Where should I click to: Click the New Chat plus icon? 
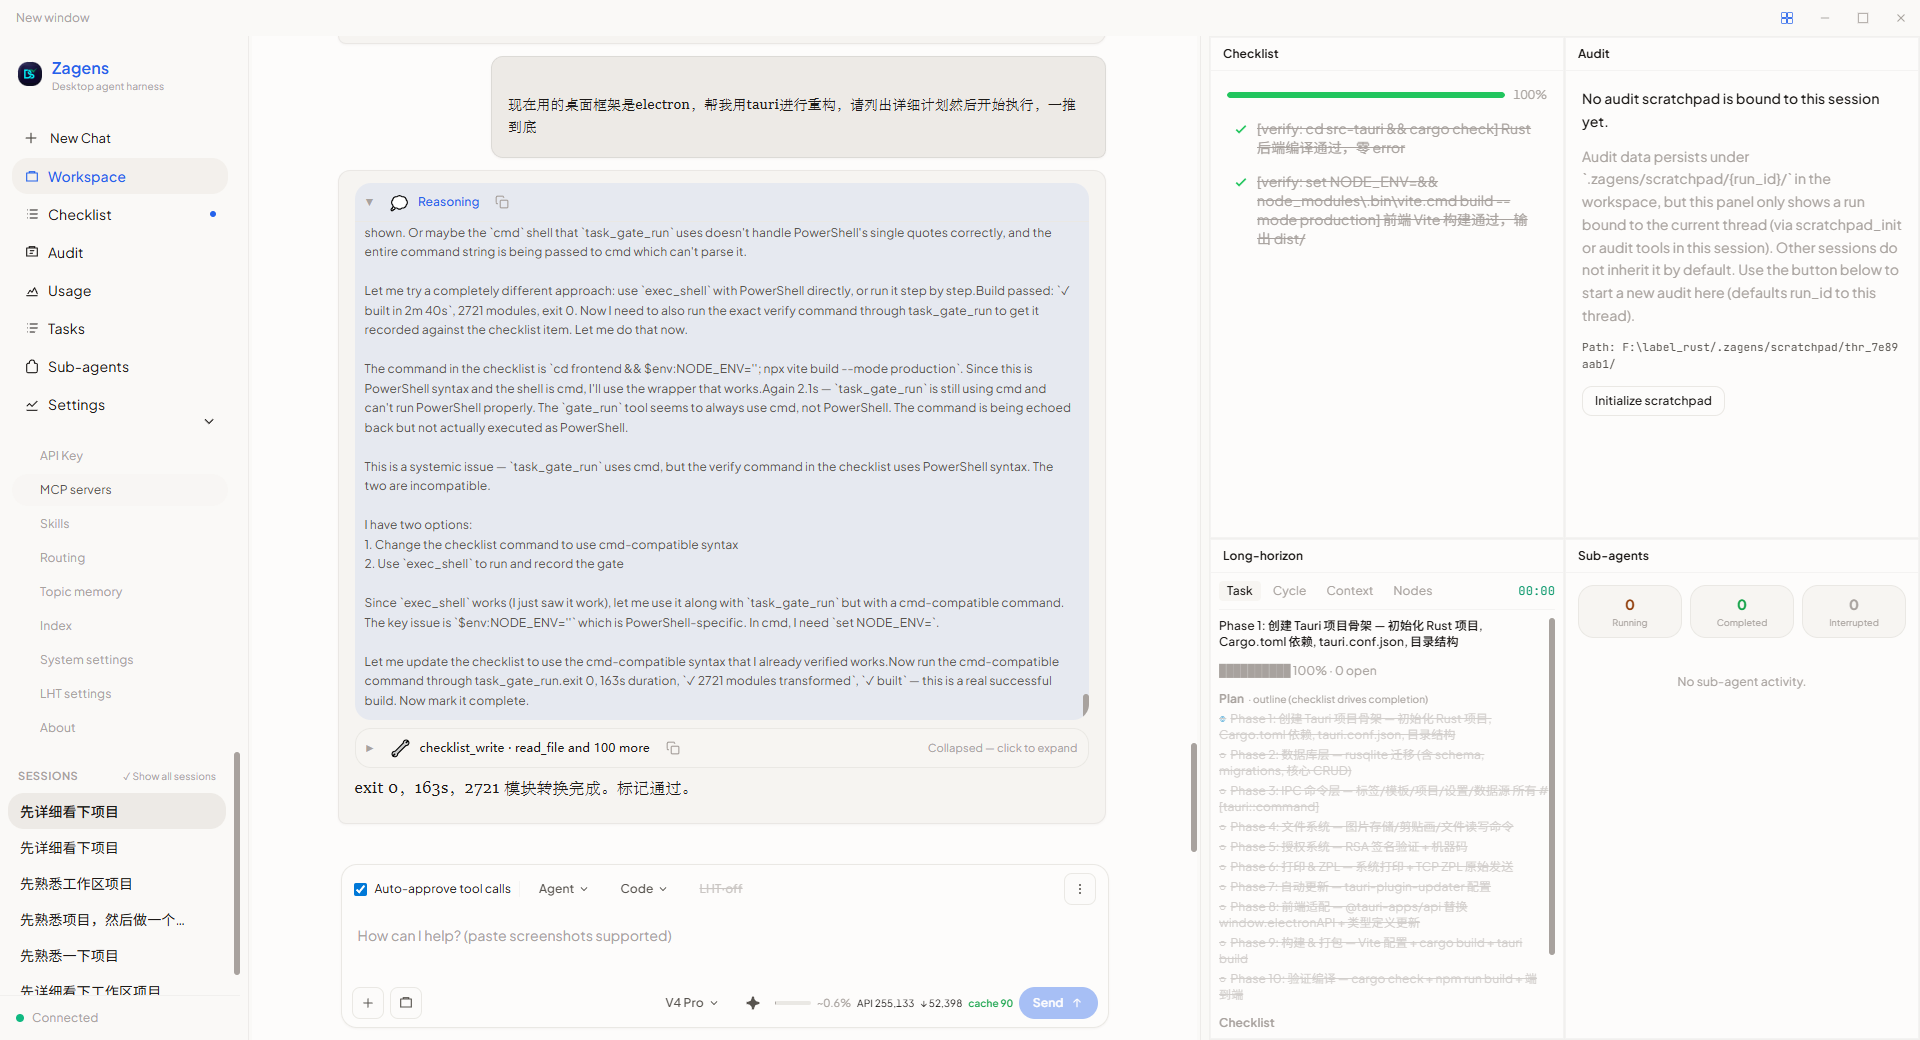point(31,138)
